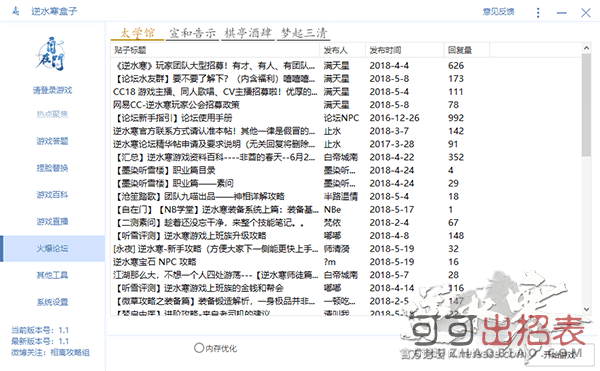Open post 逆水寒论坛精华帖申请及要求说明
The image size is (600, 371).
pyautogui.click(x=214, y=144)
